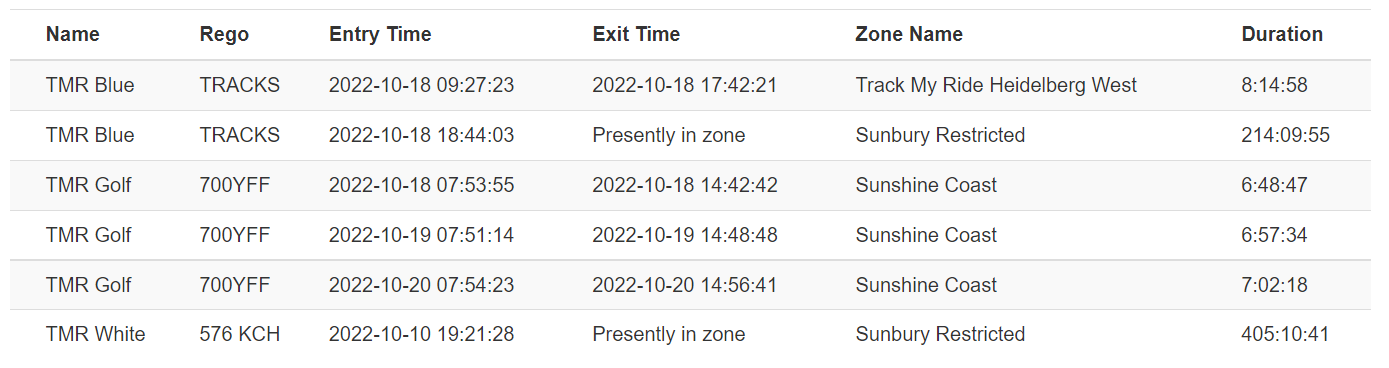1389x368 pixels.
Task: Click duration value 214:09:55
Action: 1285,135
